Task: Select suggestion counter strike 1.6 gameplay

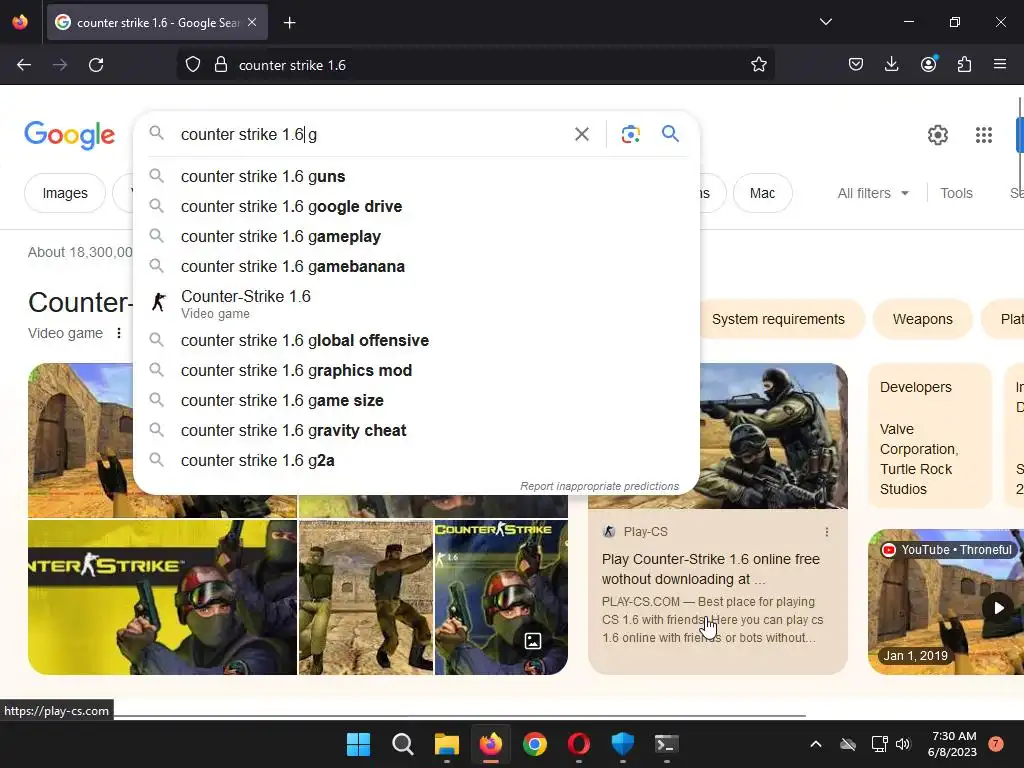Action: click(416, 236)
